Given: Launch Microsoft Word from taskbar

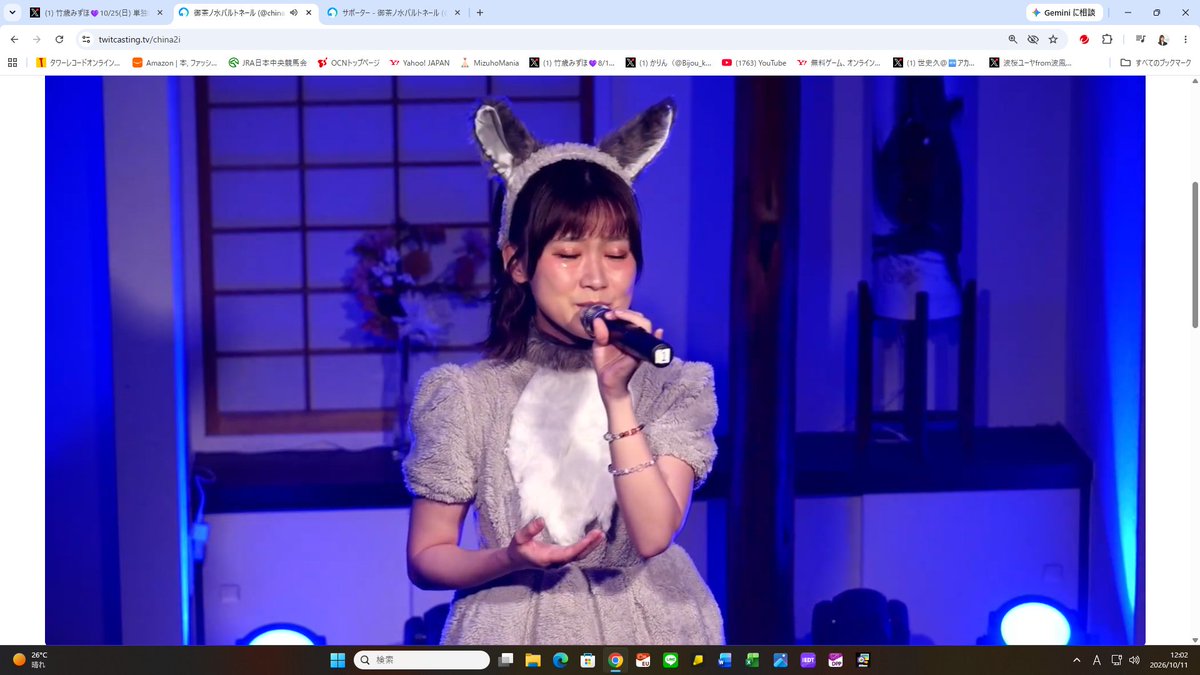Looking at the screenshot, I should pyautogui.click(x=725, y=660).
